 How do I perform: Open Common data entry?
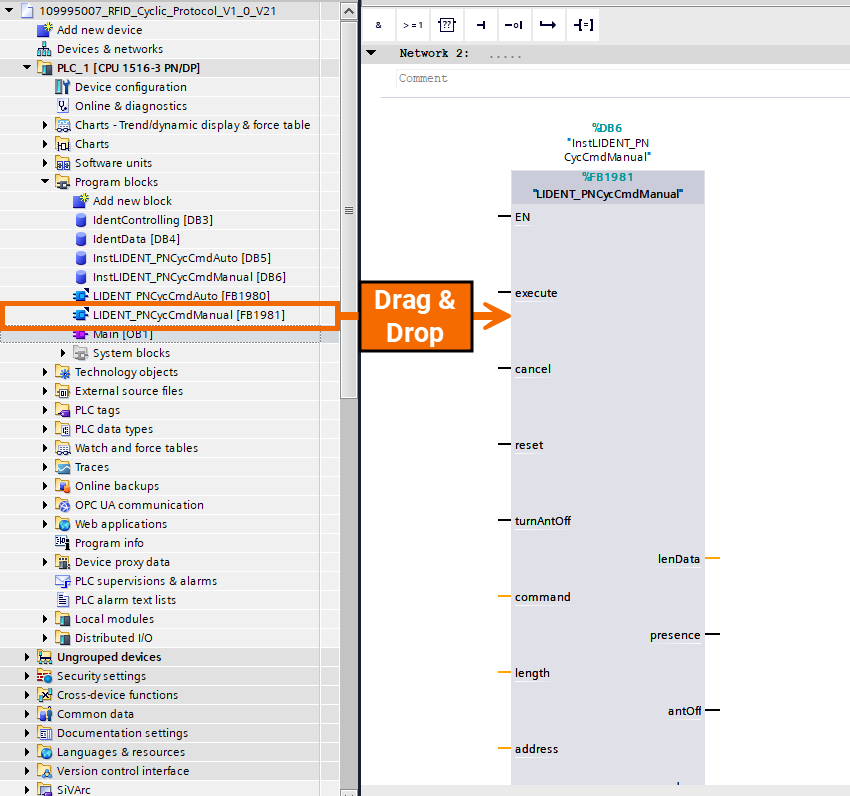(95, 714)
